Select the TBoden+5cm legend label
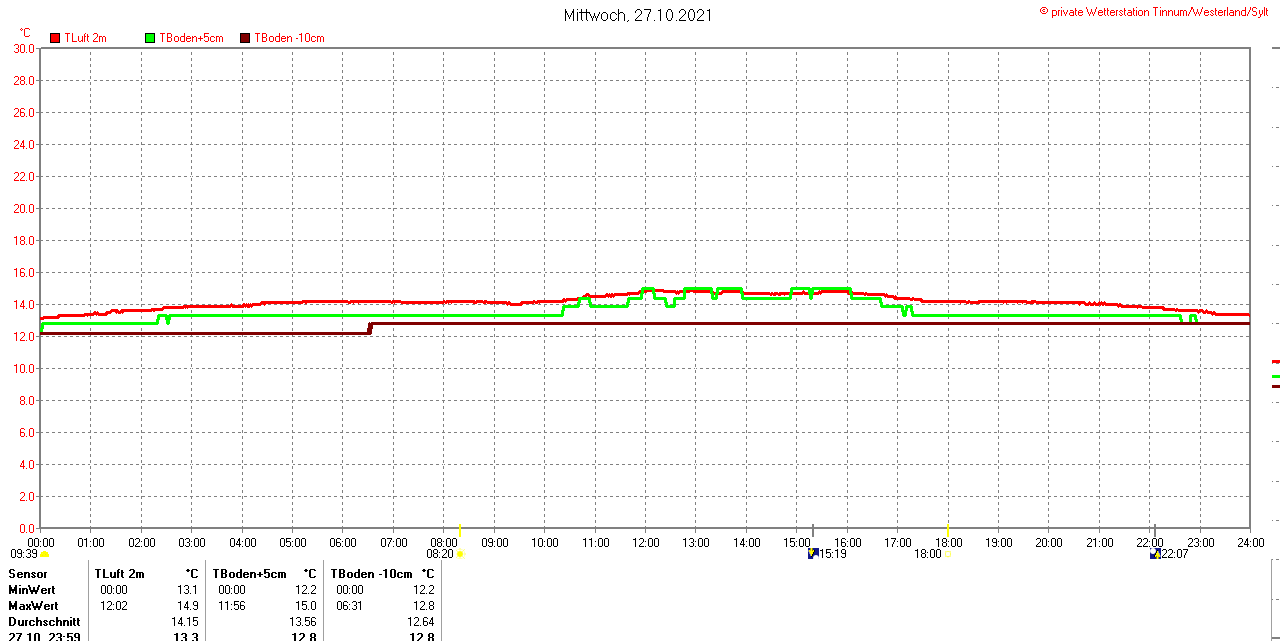 pyautogui.click(x=191, y=38)
